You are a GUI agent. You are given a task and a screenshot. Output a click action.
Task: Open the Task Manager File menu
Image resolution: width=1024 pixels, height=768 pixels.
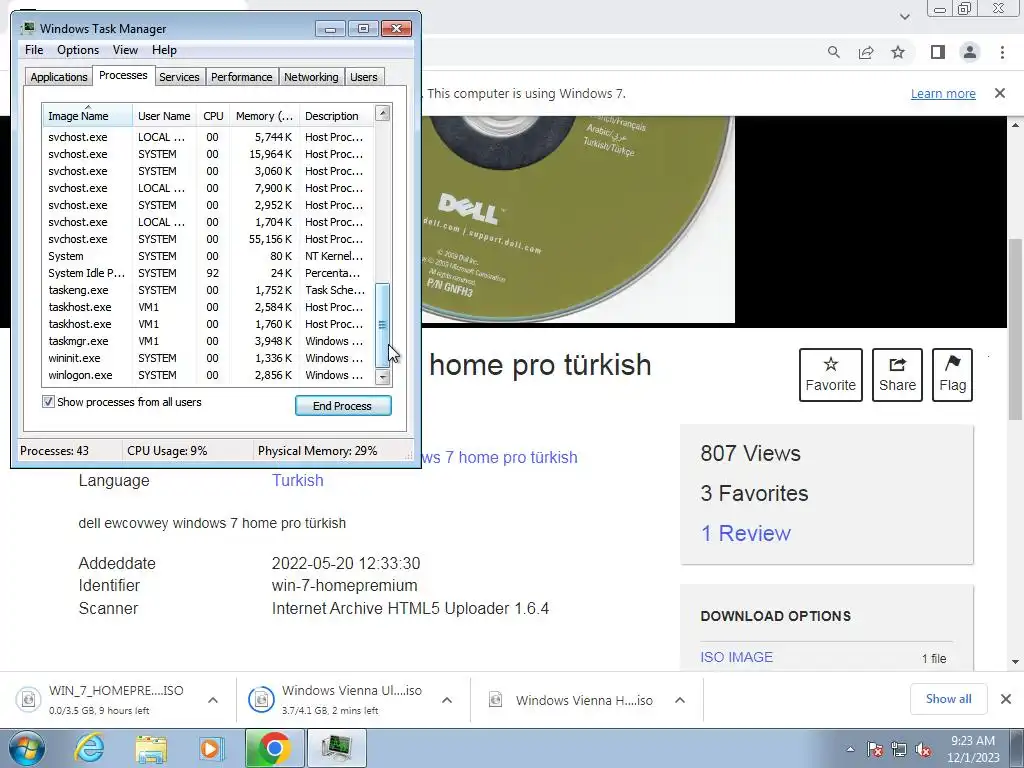click(34, 50)
